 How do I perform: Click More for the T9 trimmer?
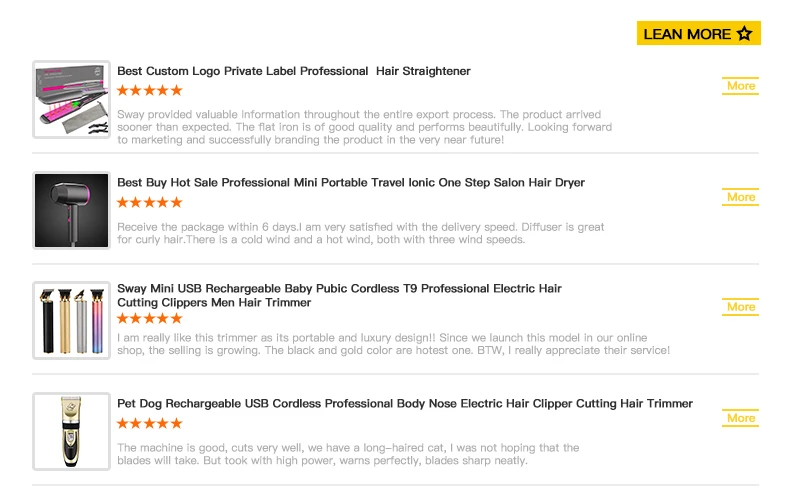(741, 307)
